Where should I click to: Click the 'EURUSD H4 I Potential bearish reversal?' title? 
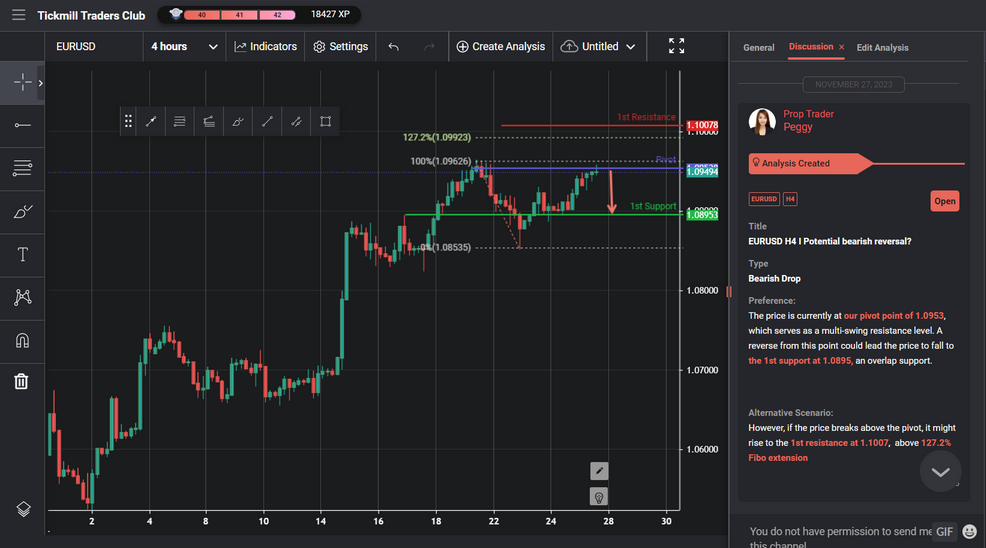pos(829,242)
